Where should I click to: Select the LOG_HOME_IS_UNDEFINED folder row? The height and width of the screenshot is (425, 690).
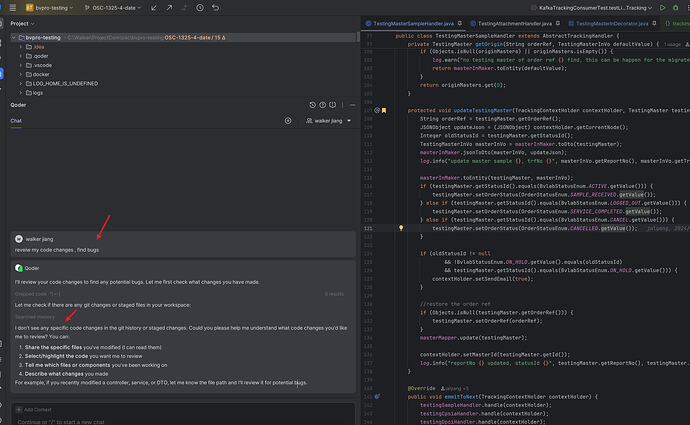tap(183, 83)
